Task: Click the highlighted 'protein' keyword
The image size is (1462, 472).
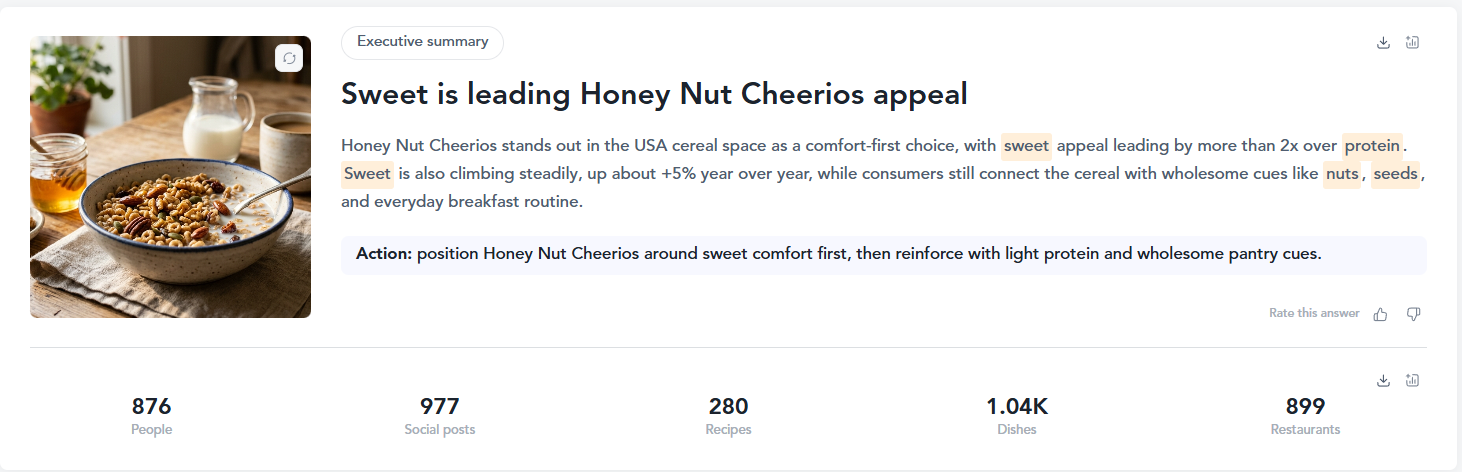Action: 1372,146
